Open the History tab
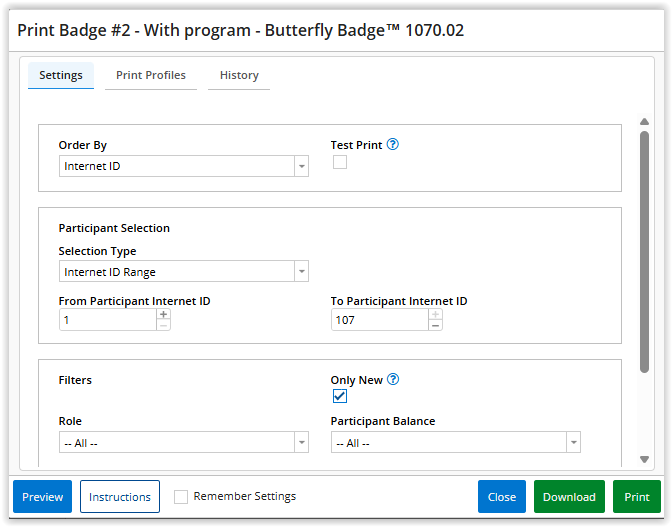The width and height of the screenshot is (672, 527). point(239,76)
